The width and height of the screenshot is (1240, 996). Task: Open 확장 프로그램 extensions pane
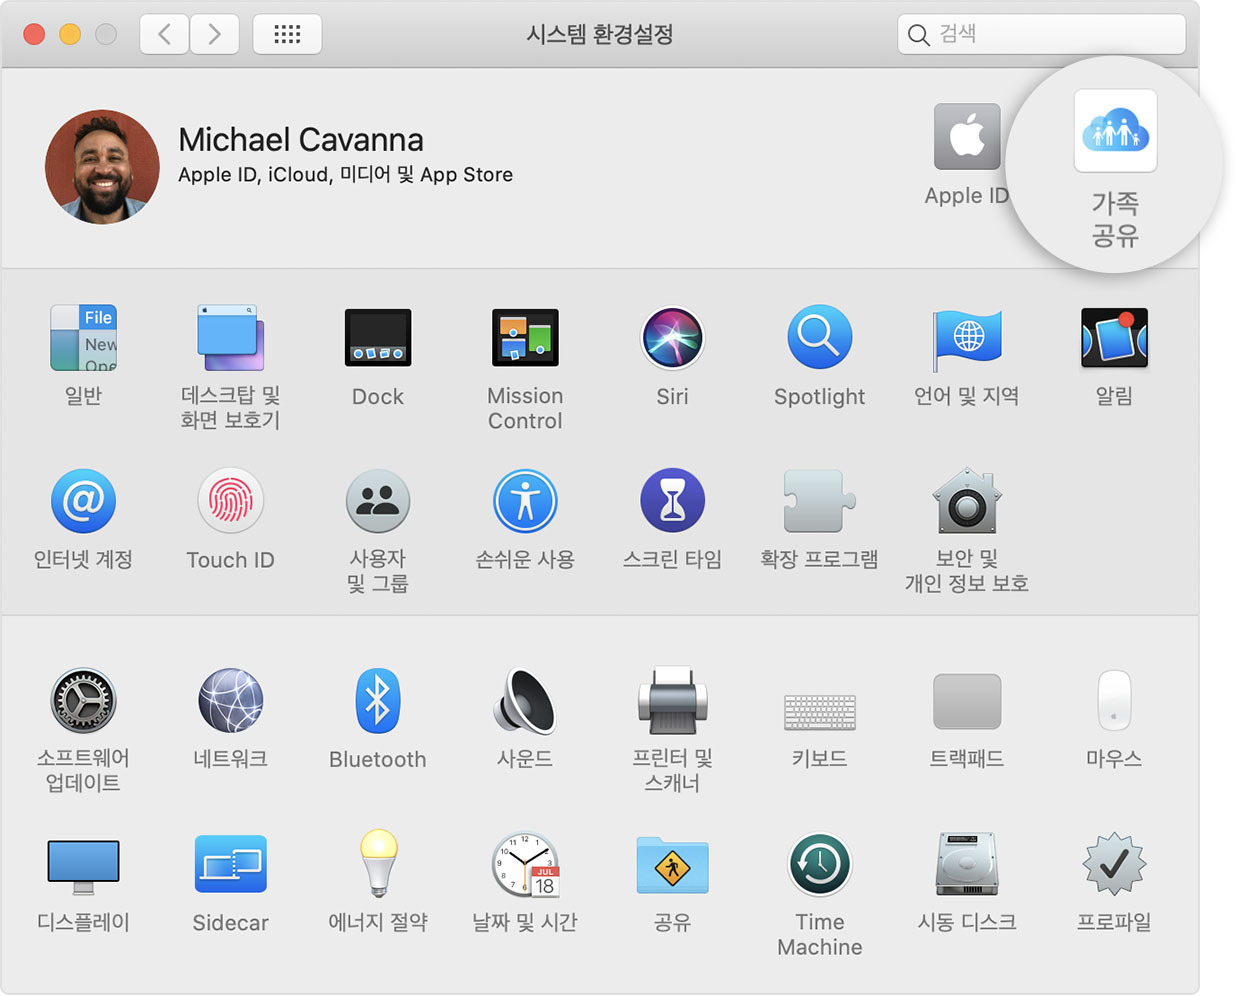click(819, 501)
